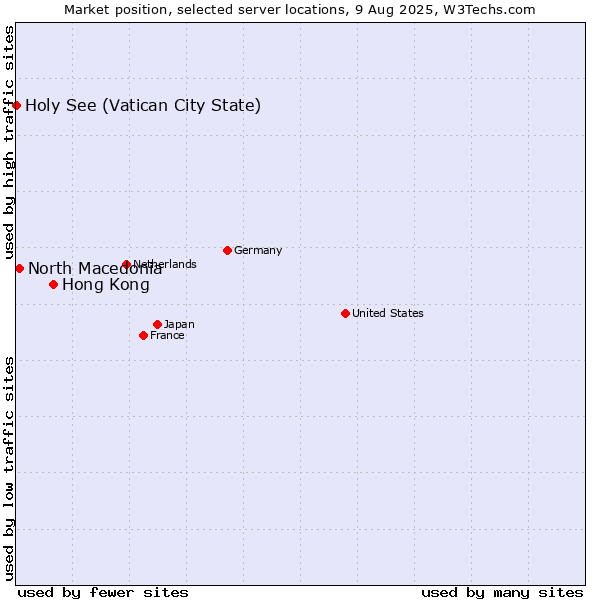Click the 'used by fewer sites' axis label
The width and height of the screenshot is (600, 600).
[103, 593]
